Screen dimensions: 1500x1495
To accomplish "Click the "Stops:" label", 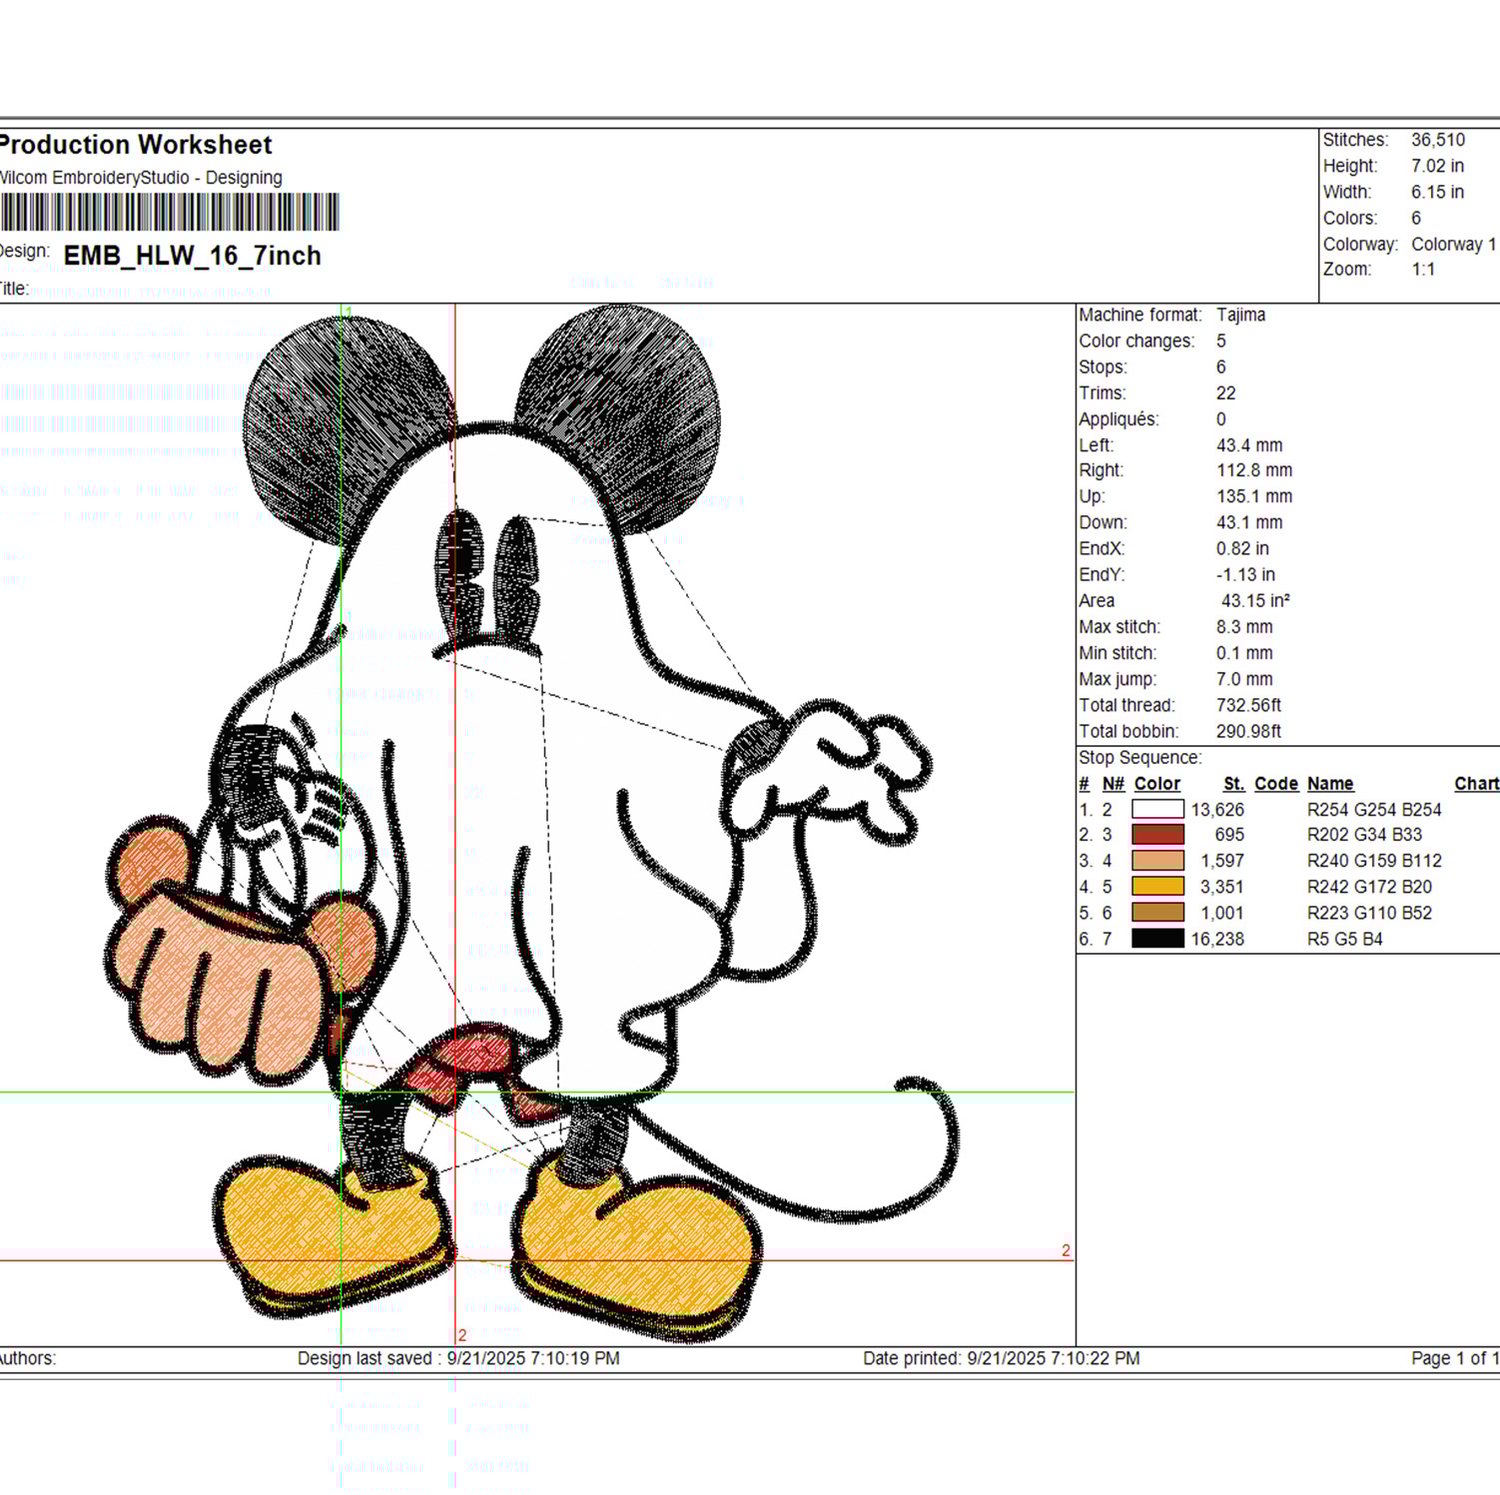I will pyautogui.click(x=1103, y=367).
